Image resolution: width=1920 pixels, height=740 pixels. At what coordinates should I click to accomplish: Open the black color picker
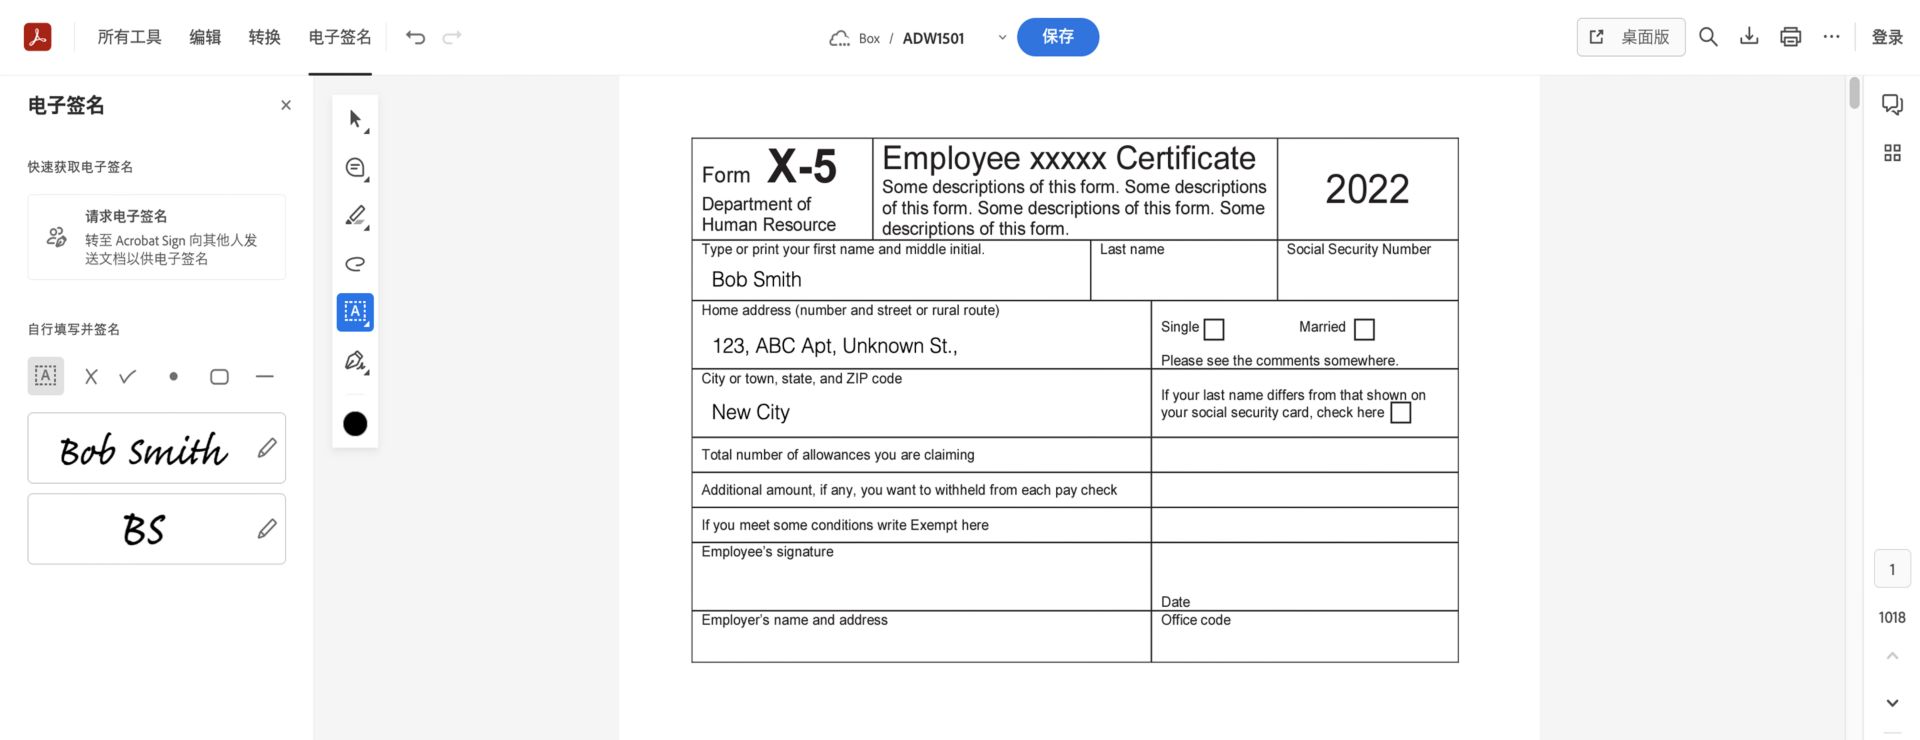click(355, 424)
